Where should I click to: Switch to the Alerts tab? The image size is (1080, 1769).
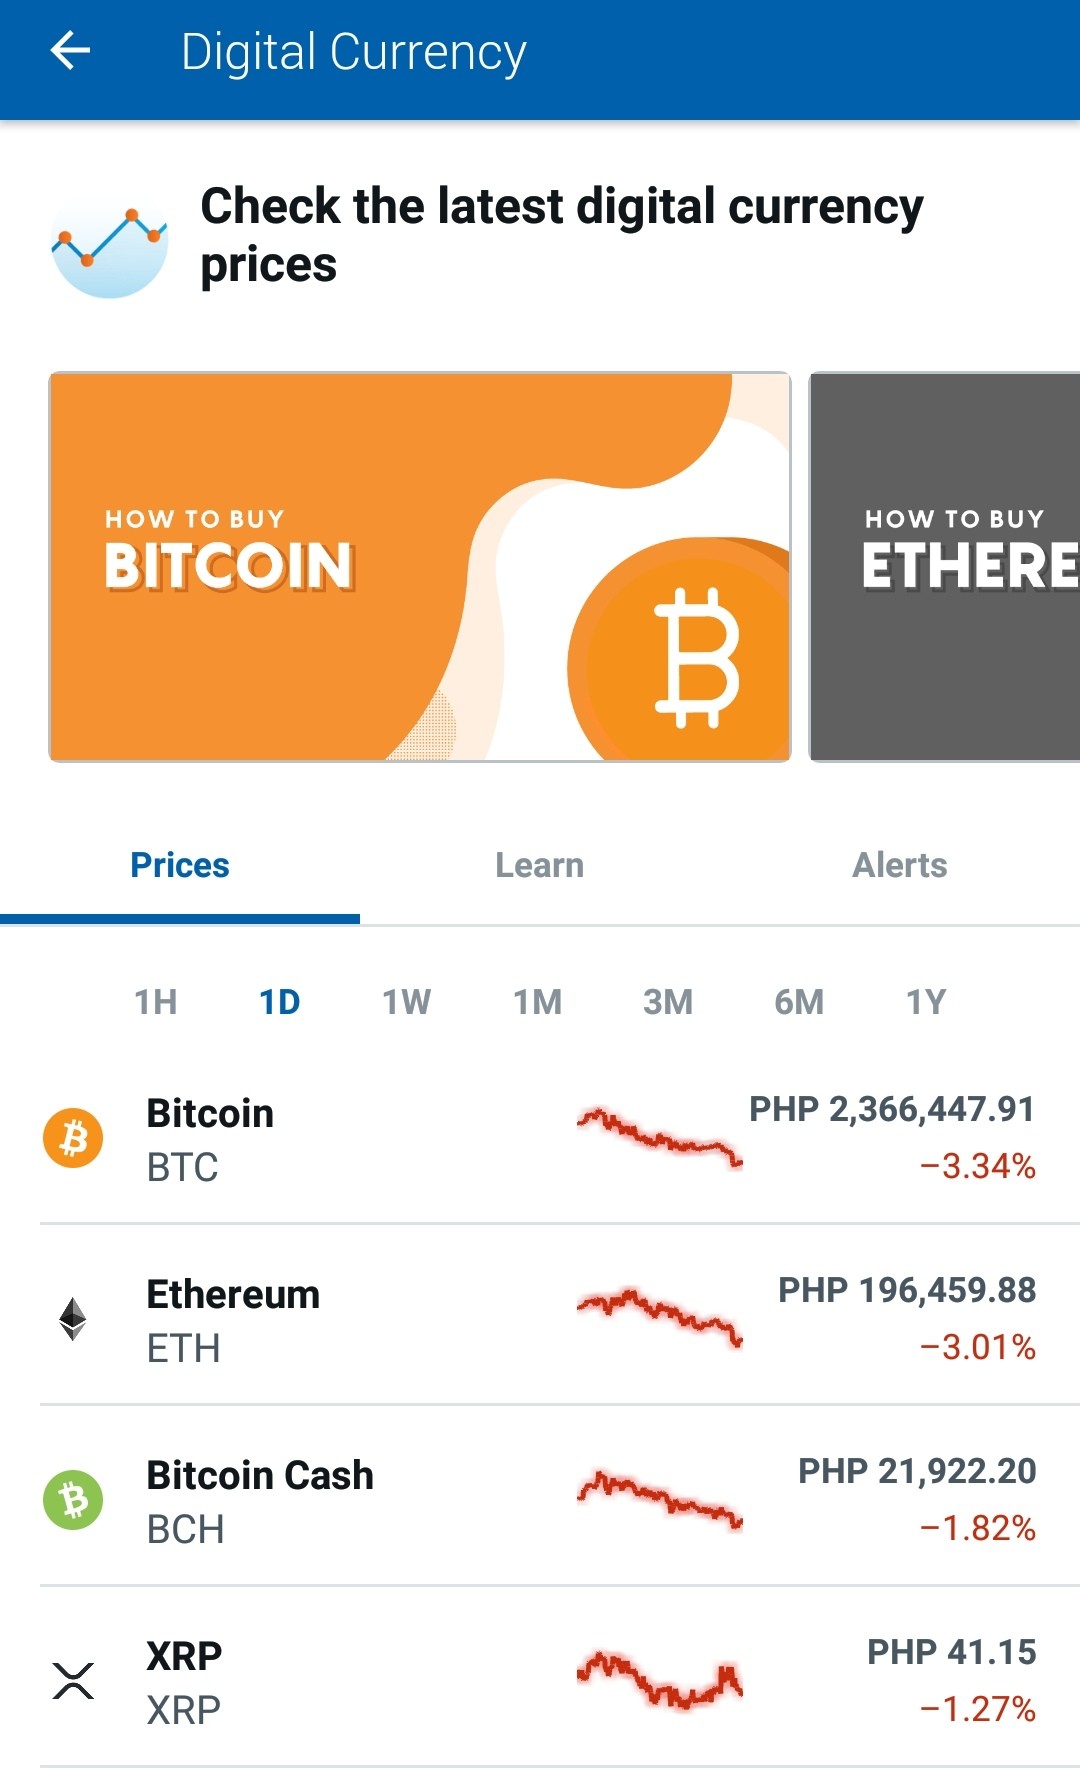point(900,865)
